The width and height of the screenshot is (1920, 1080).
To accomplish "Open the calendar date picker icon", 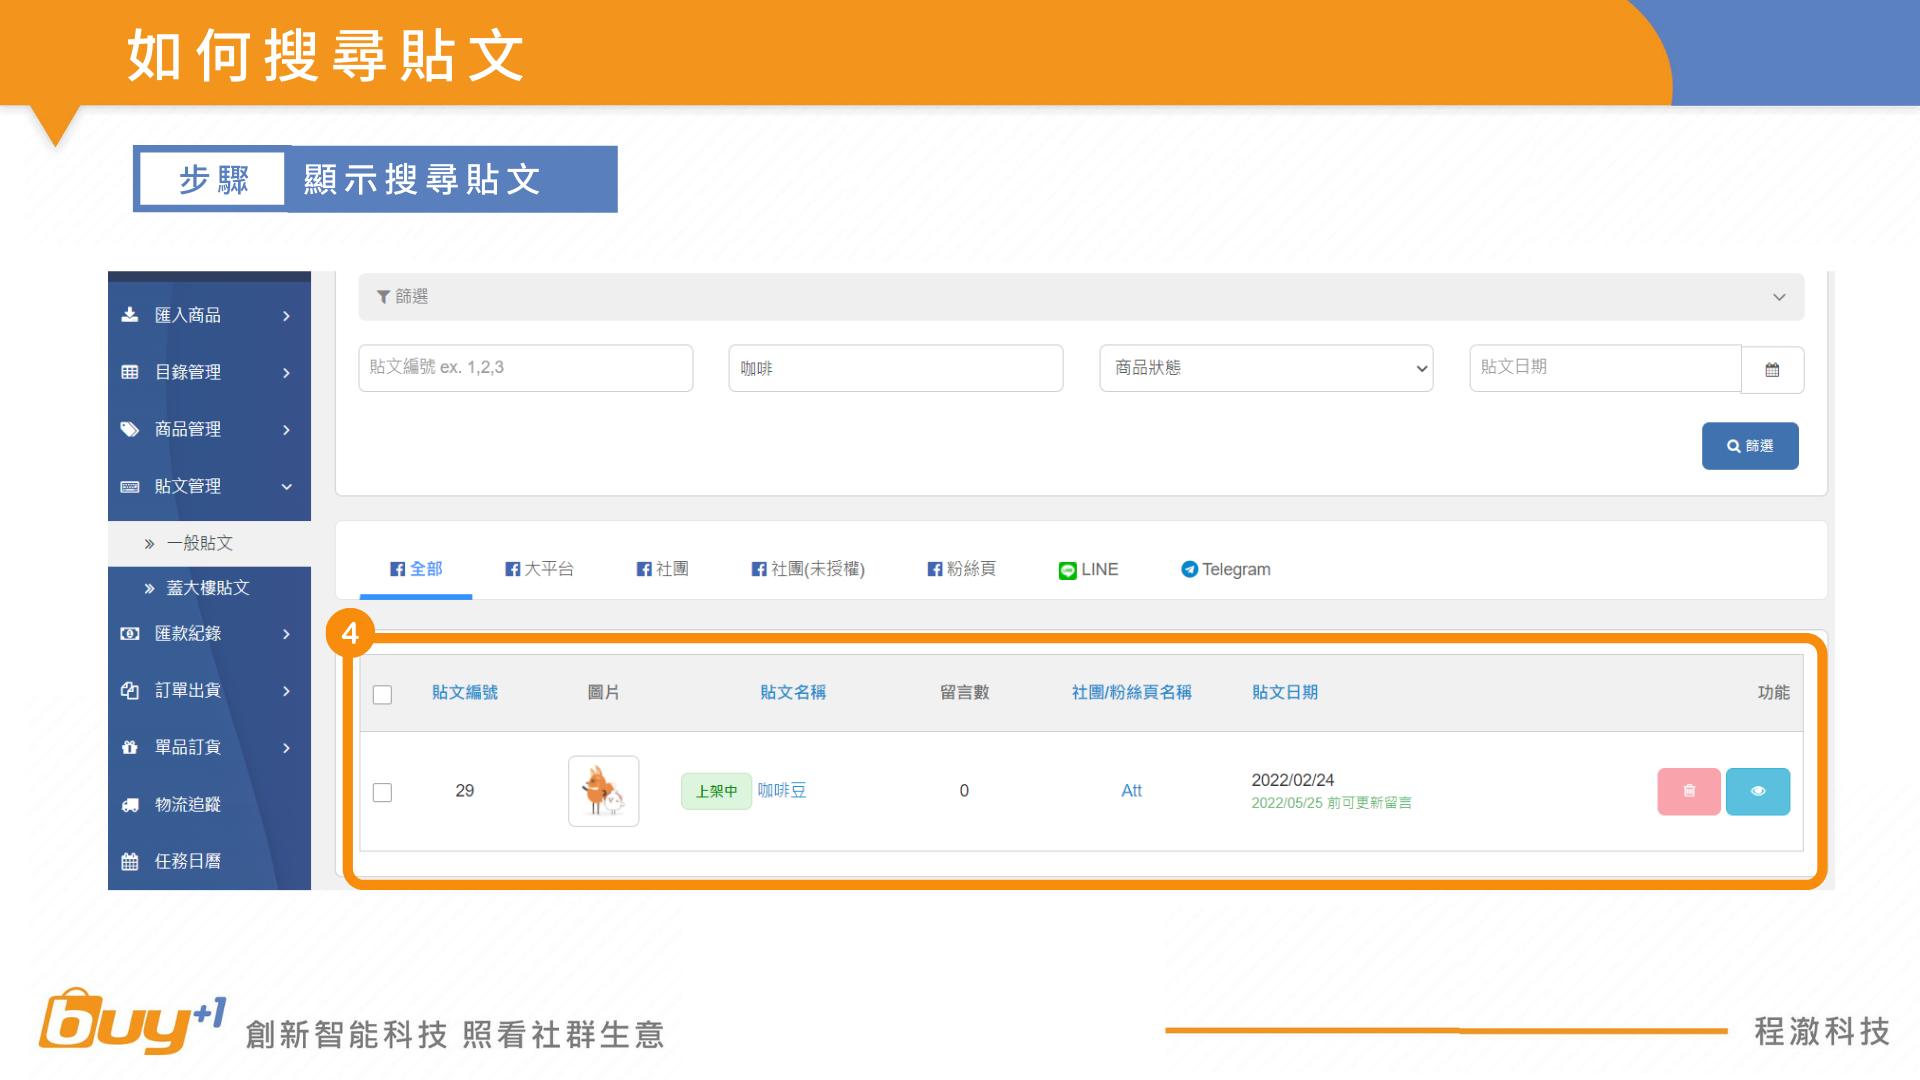I will (1772, 369).
